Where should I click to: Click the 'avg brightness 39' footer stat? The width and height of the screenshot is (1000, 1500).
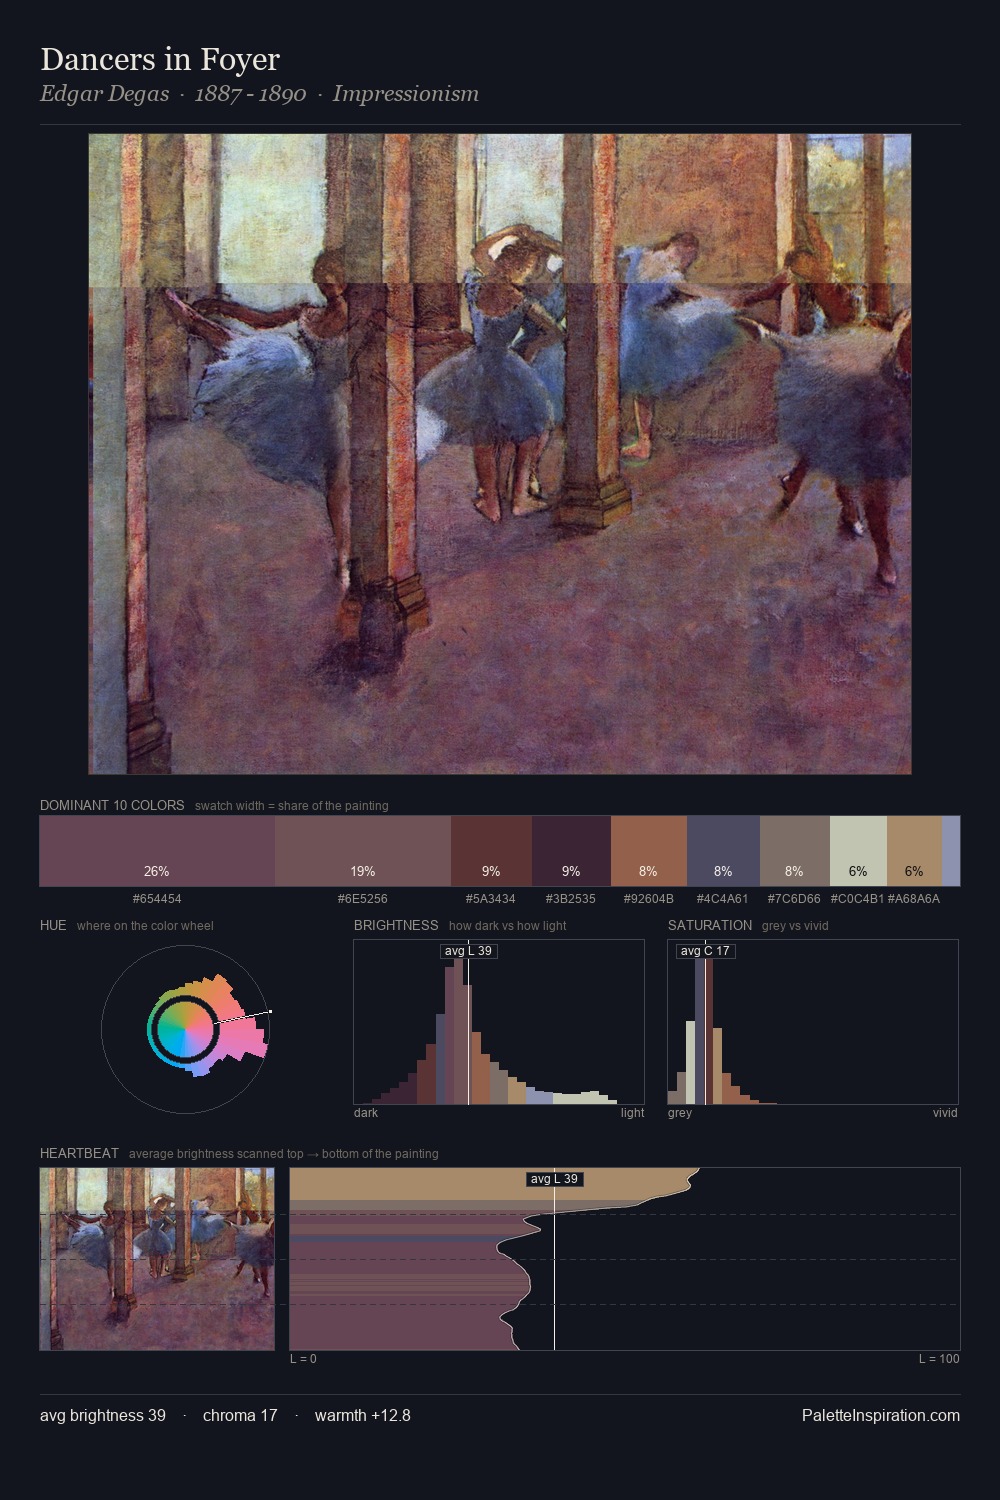(103, 1415)
